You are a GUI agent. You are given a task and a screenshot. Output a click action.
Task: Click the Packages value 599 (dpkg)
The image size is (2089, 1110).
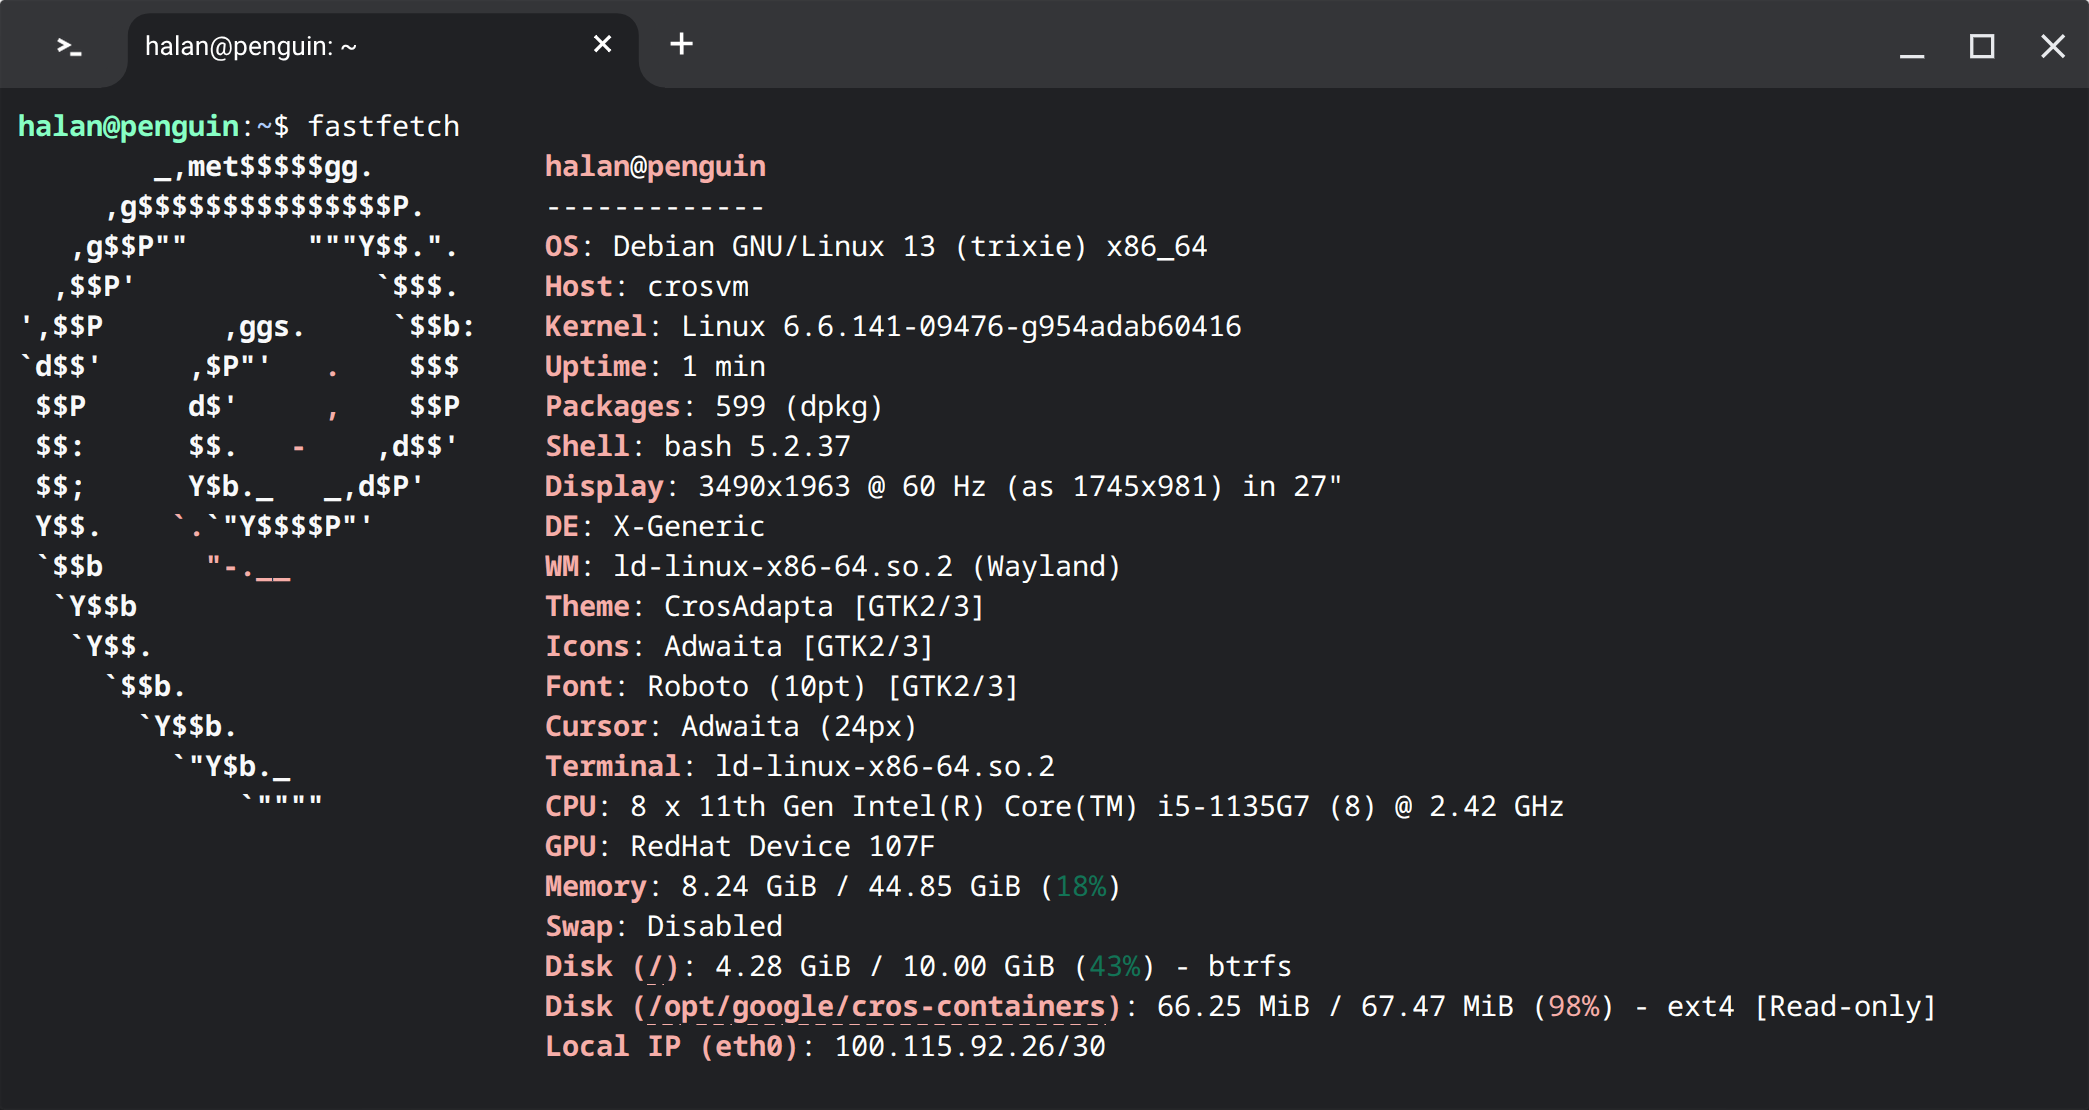(799, 406)
